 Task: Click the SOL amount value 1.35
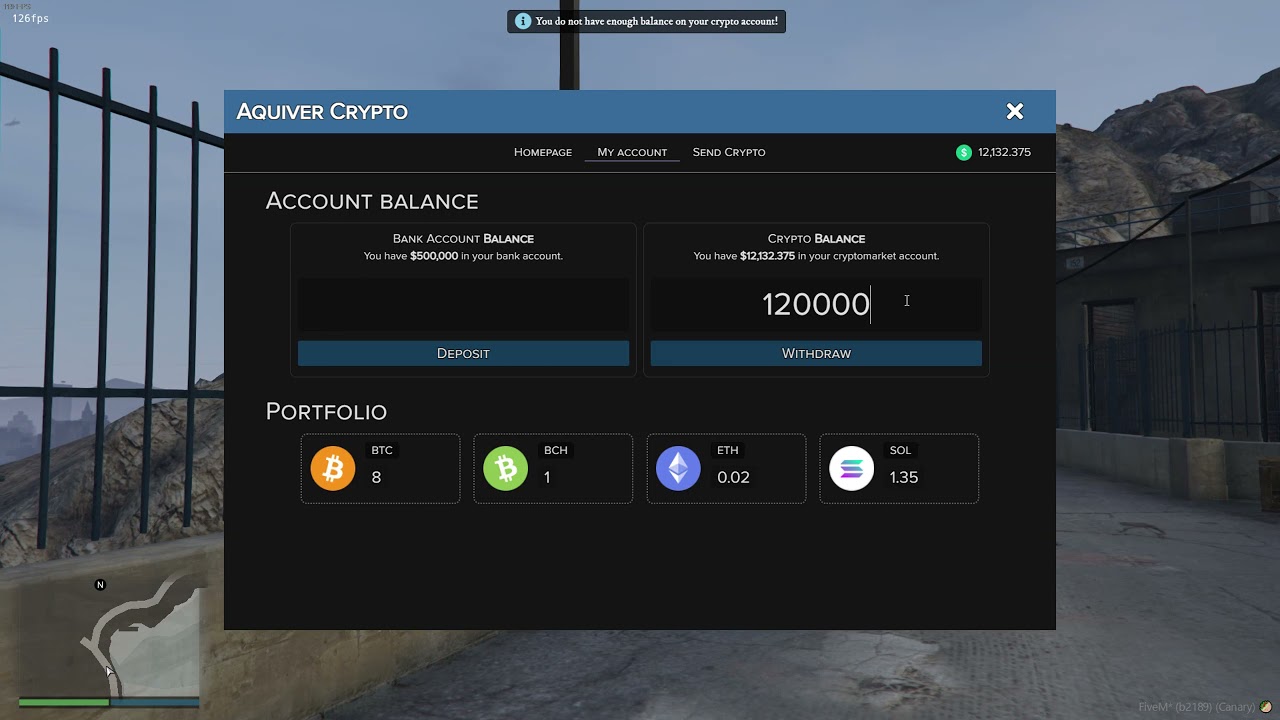[x=904, y=477]
